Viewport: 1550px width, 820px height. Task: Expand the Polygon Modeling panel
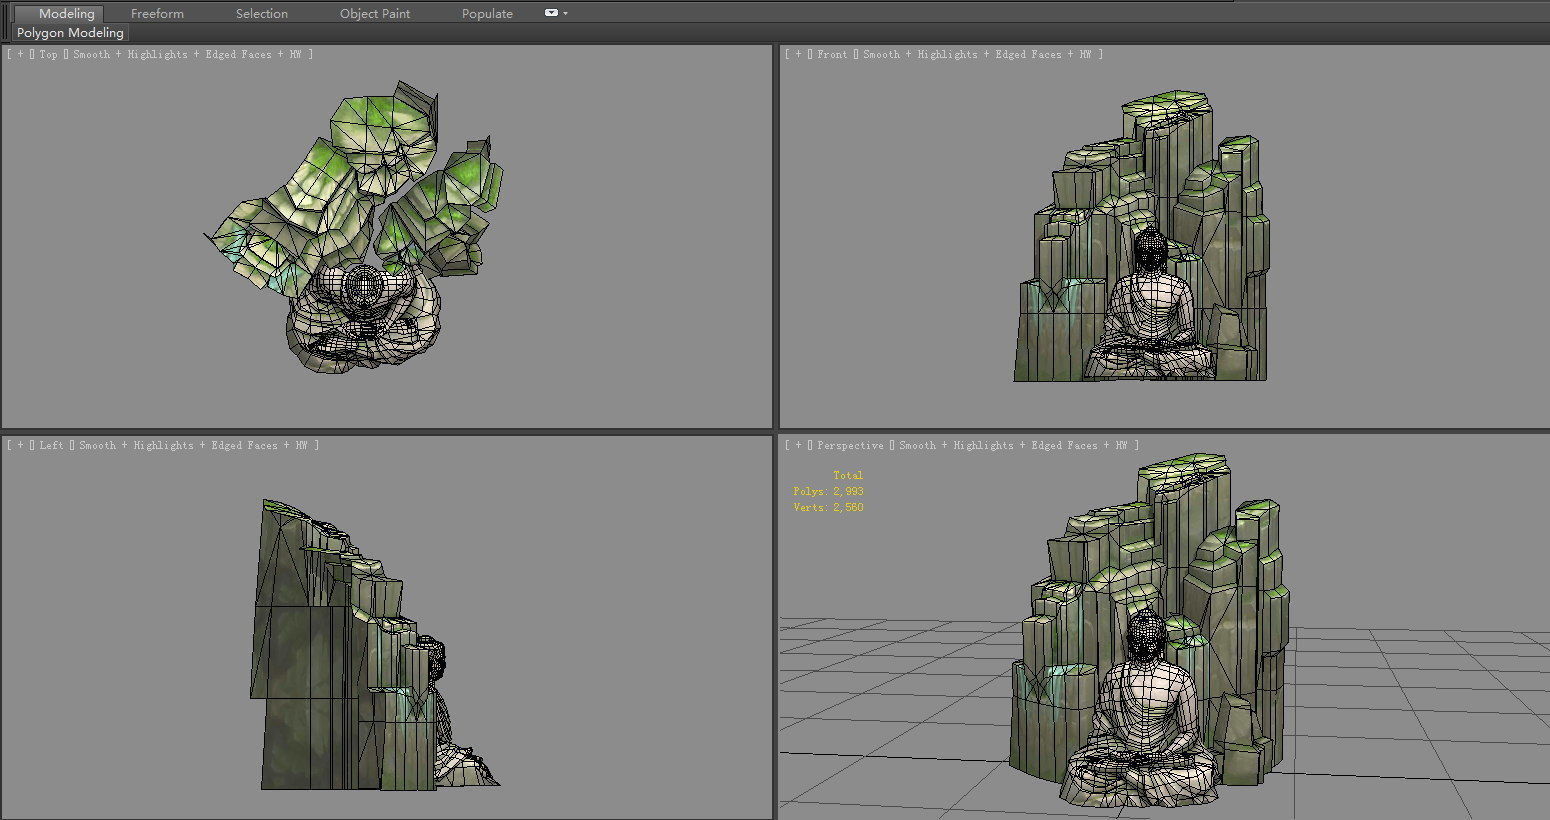(70, 33)
